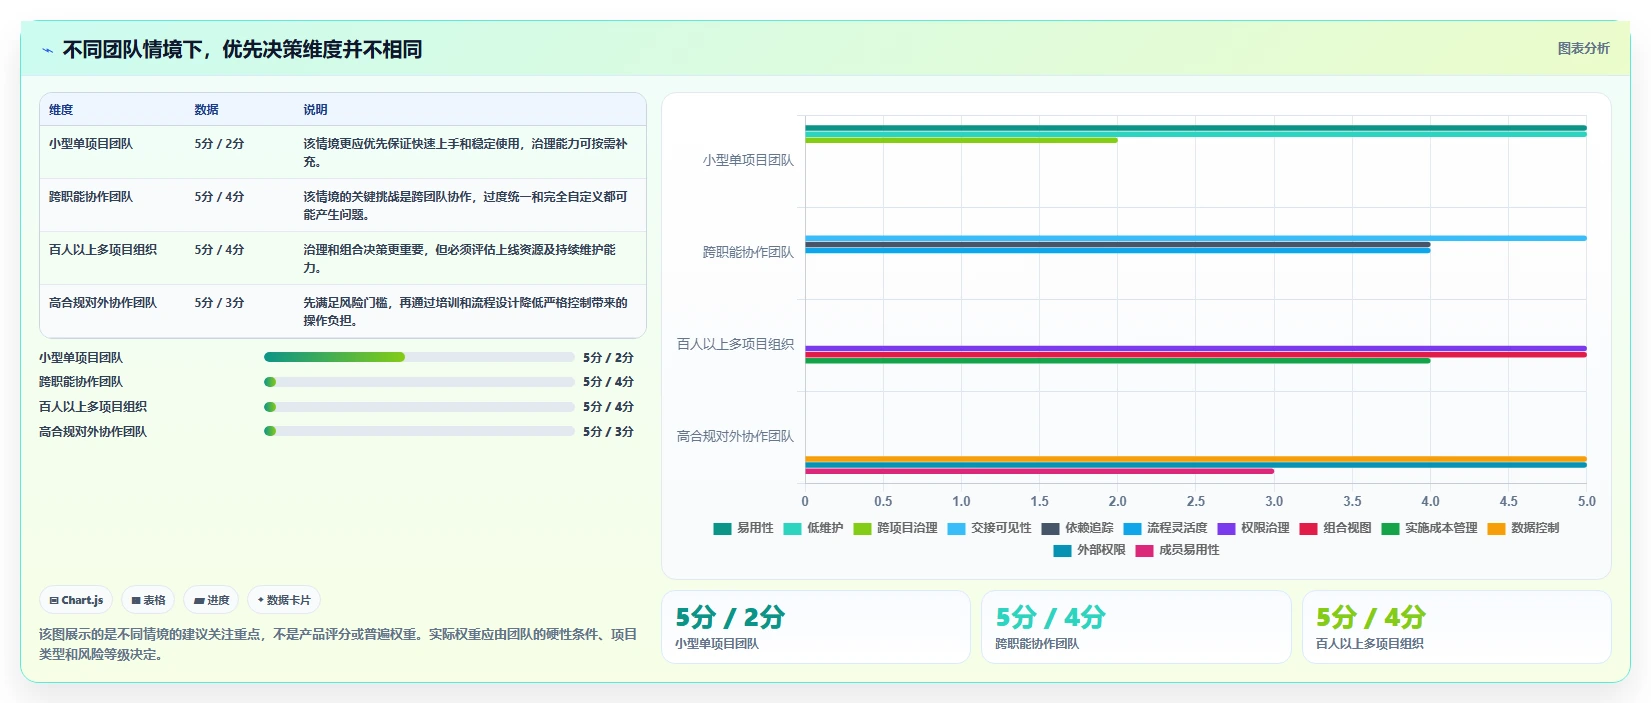1651x703 pixels.
Task: Toggle 跨项目治理 legend swatch
Action: tap(862, 528)
